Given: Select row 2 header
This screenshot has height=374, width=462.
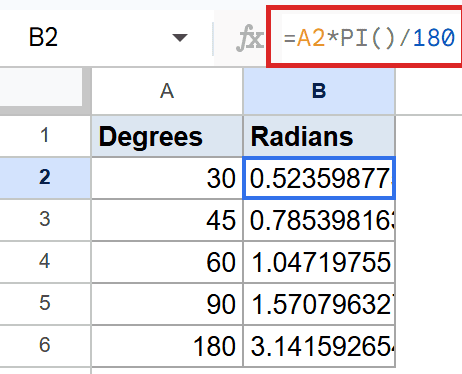Looking at the screenshot, I should (x=45, y=178).
